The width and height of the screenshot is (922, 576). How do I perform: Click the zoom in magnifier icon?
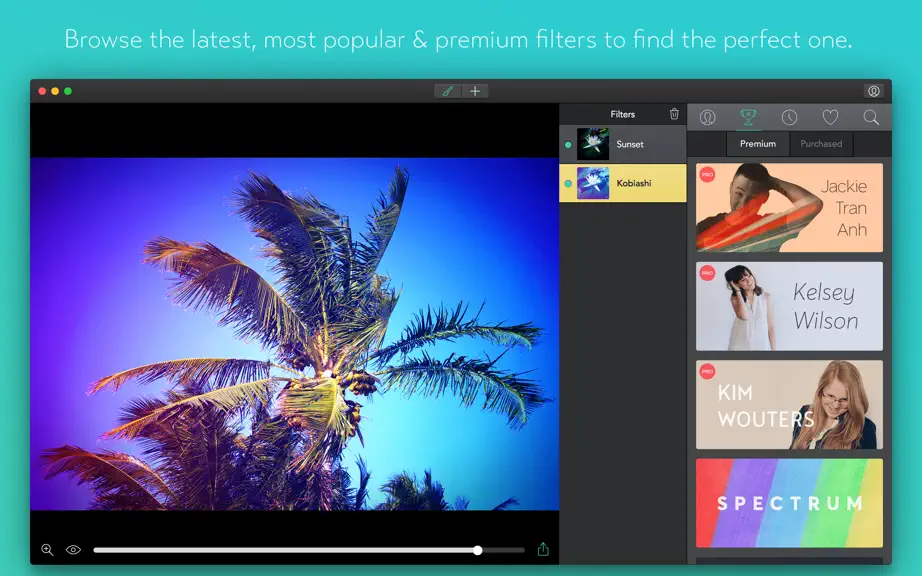coord(48,550)
